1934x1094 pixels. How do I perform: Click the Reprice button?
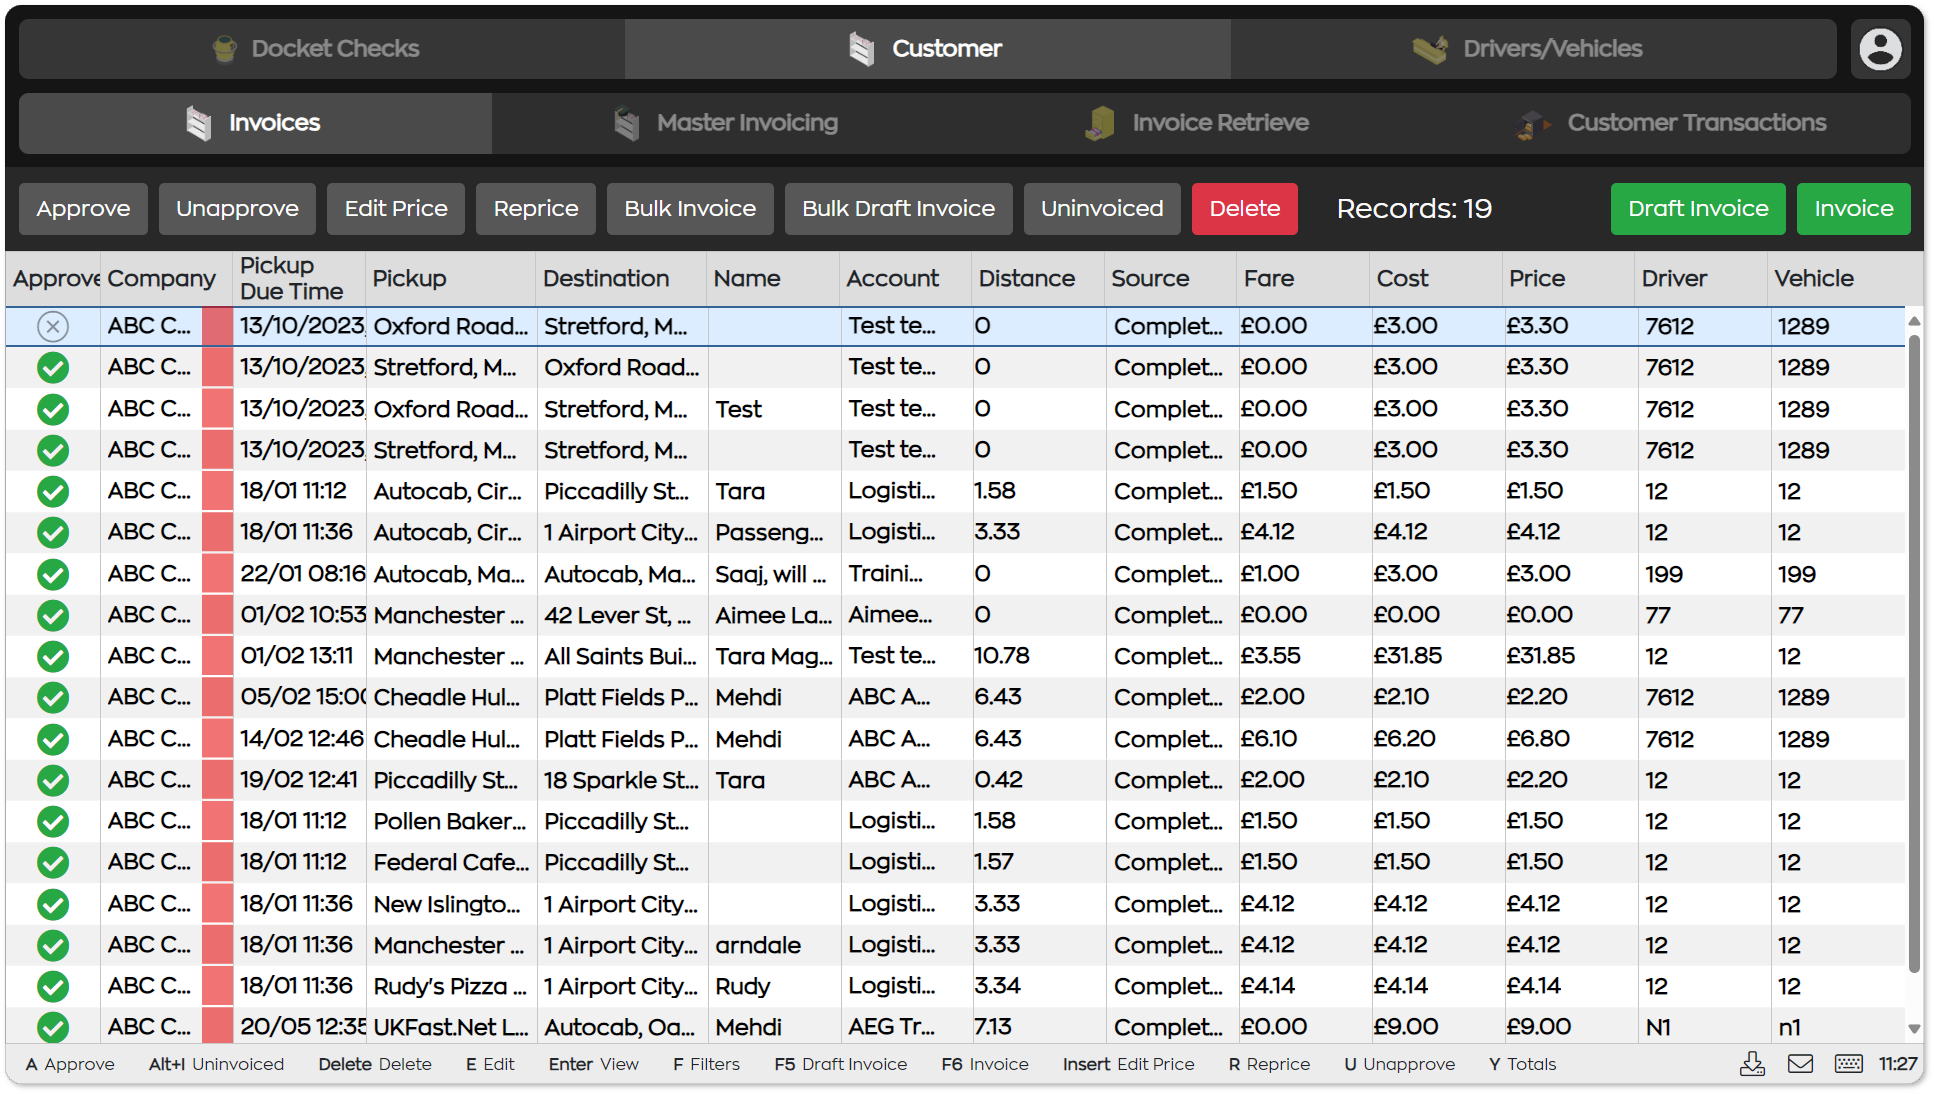click(x=536, y=209)
